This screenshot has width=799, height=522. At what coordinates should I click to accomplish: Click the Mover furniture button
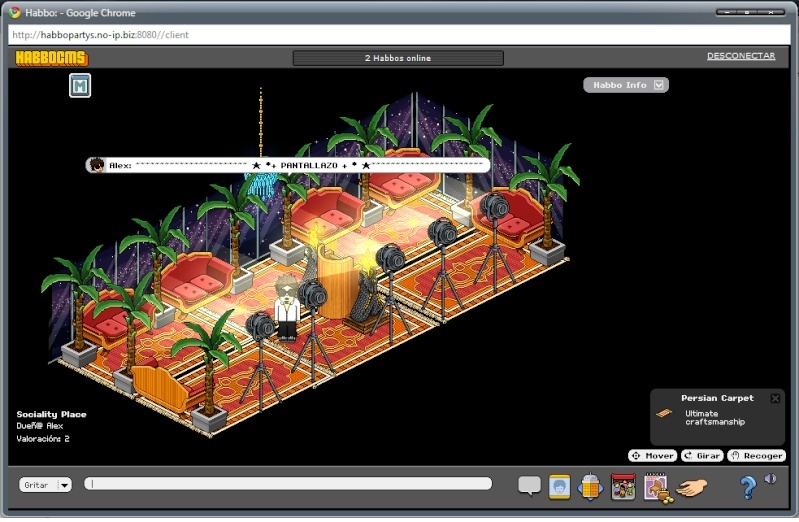653,456
